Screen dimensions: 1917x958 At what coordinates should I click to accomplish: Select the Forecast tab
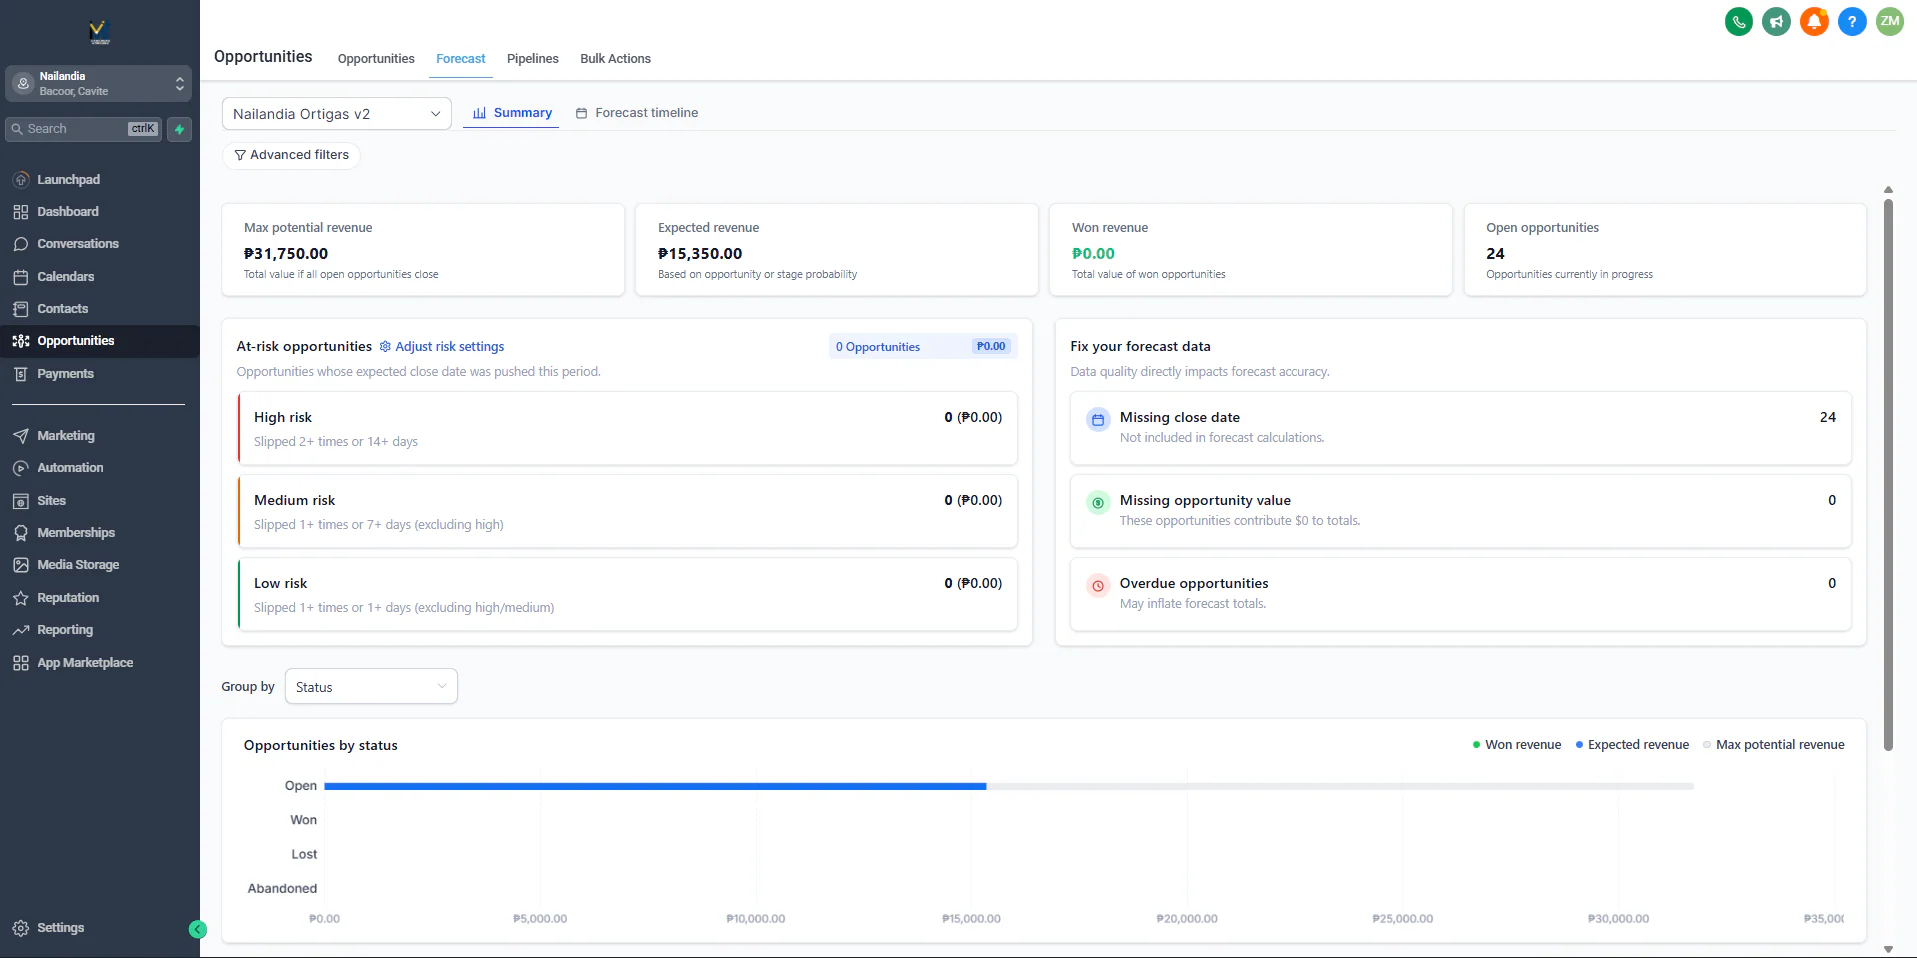coord(461,59)
